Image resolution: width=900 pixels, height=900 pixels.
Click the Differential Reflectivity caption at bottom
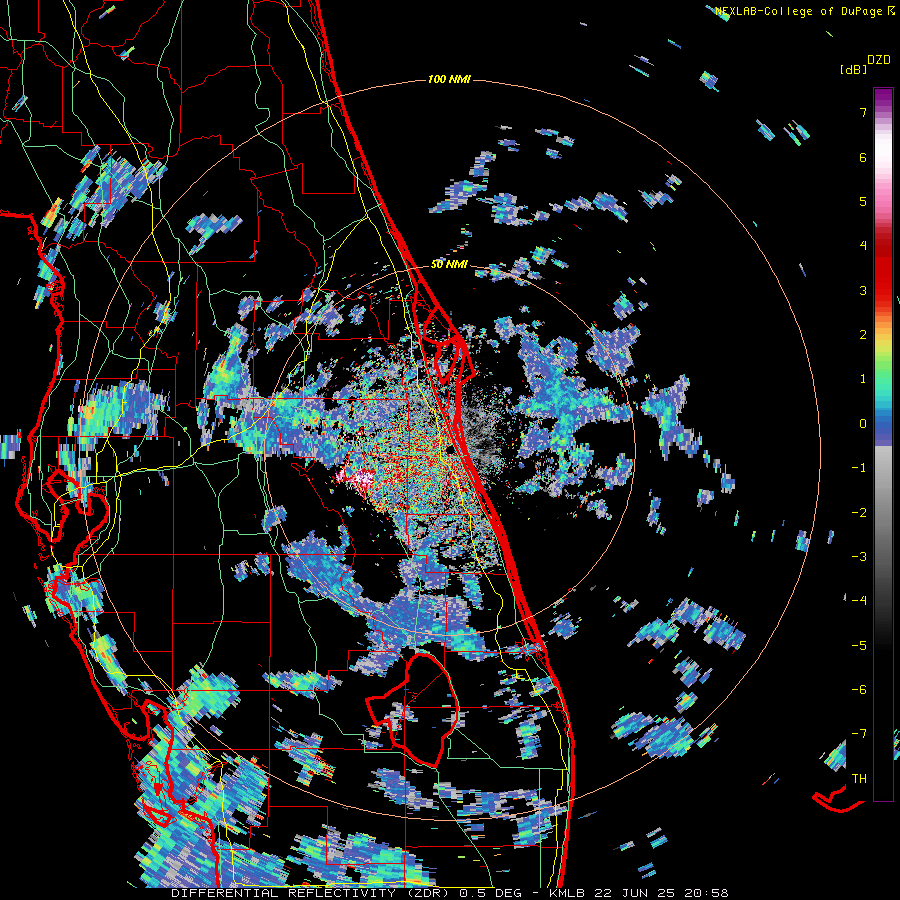tap(449, 893)
